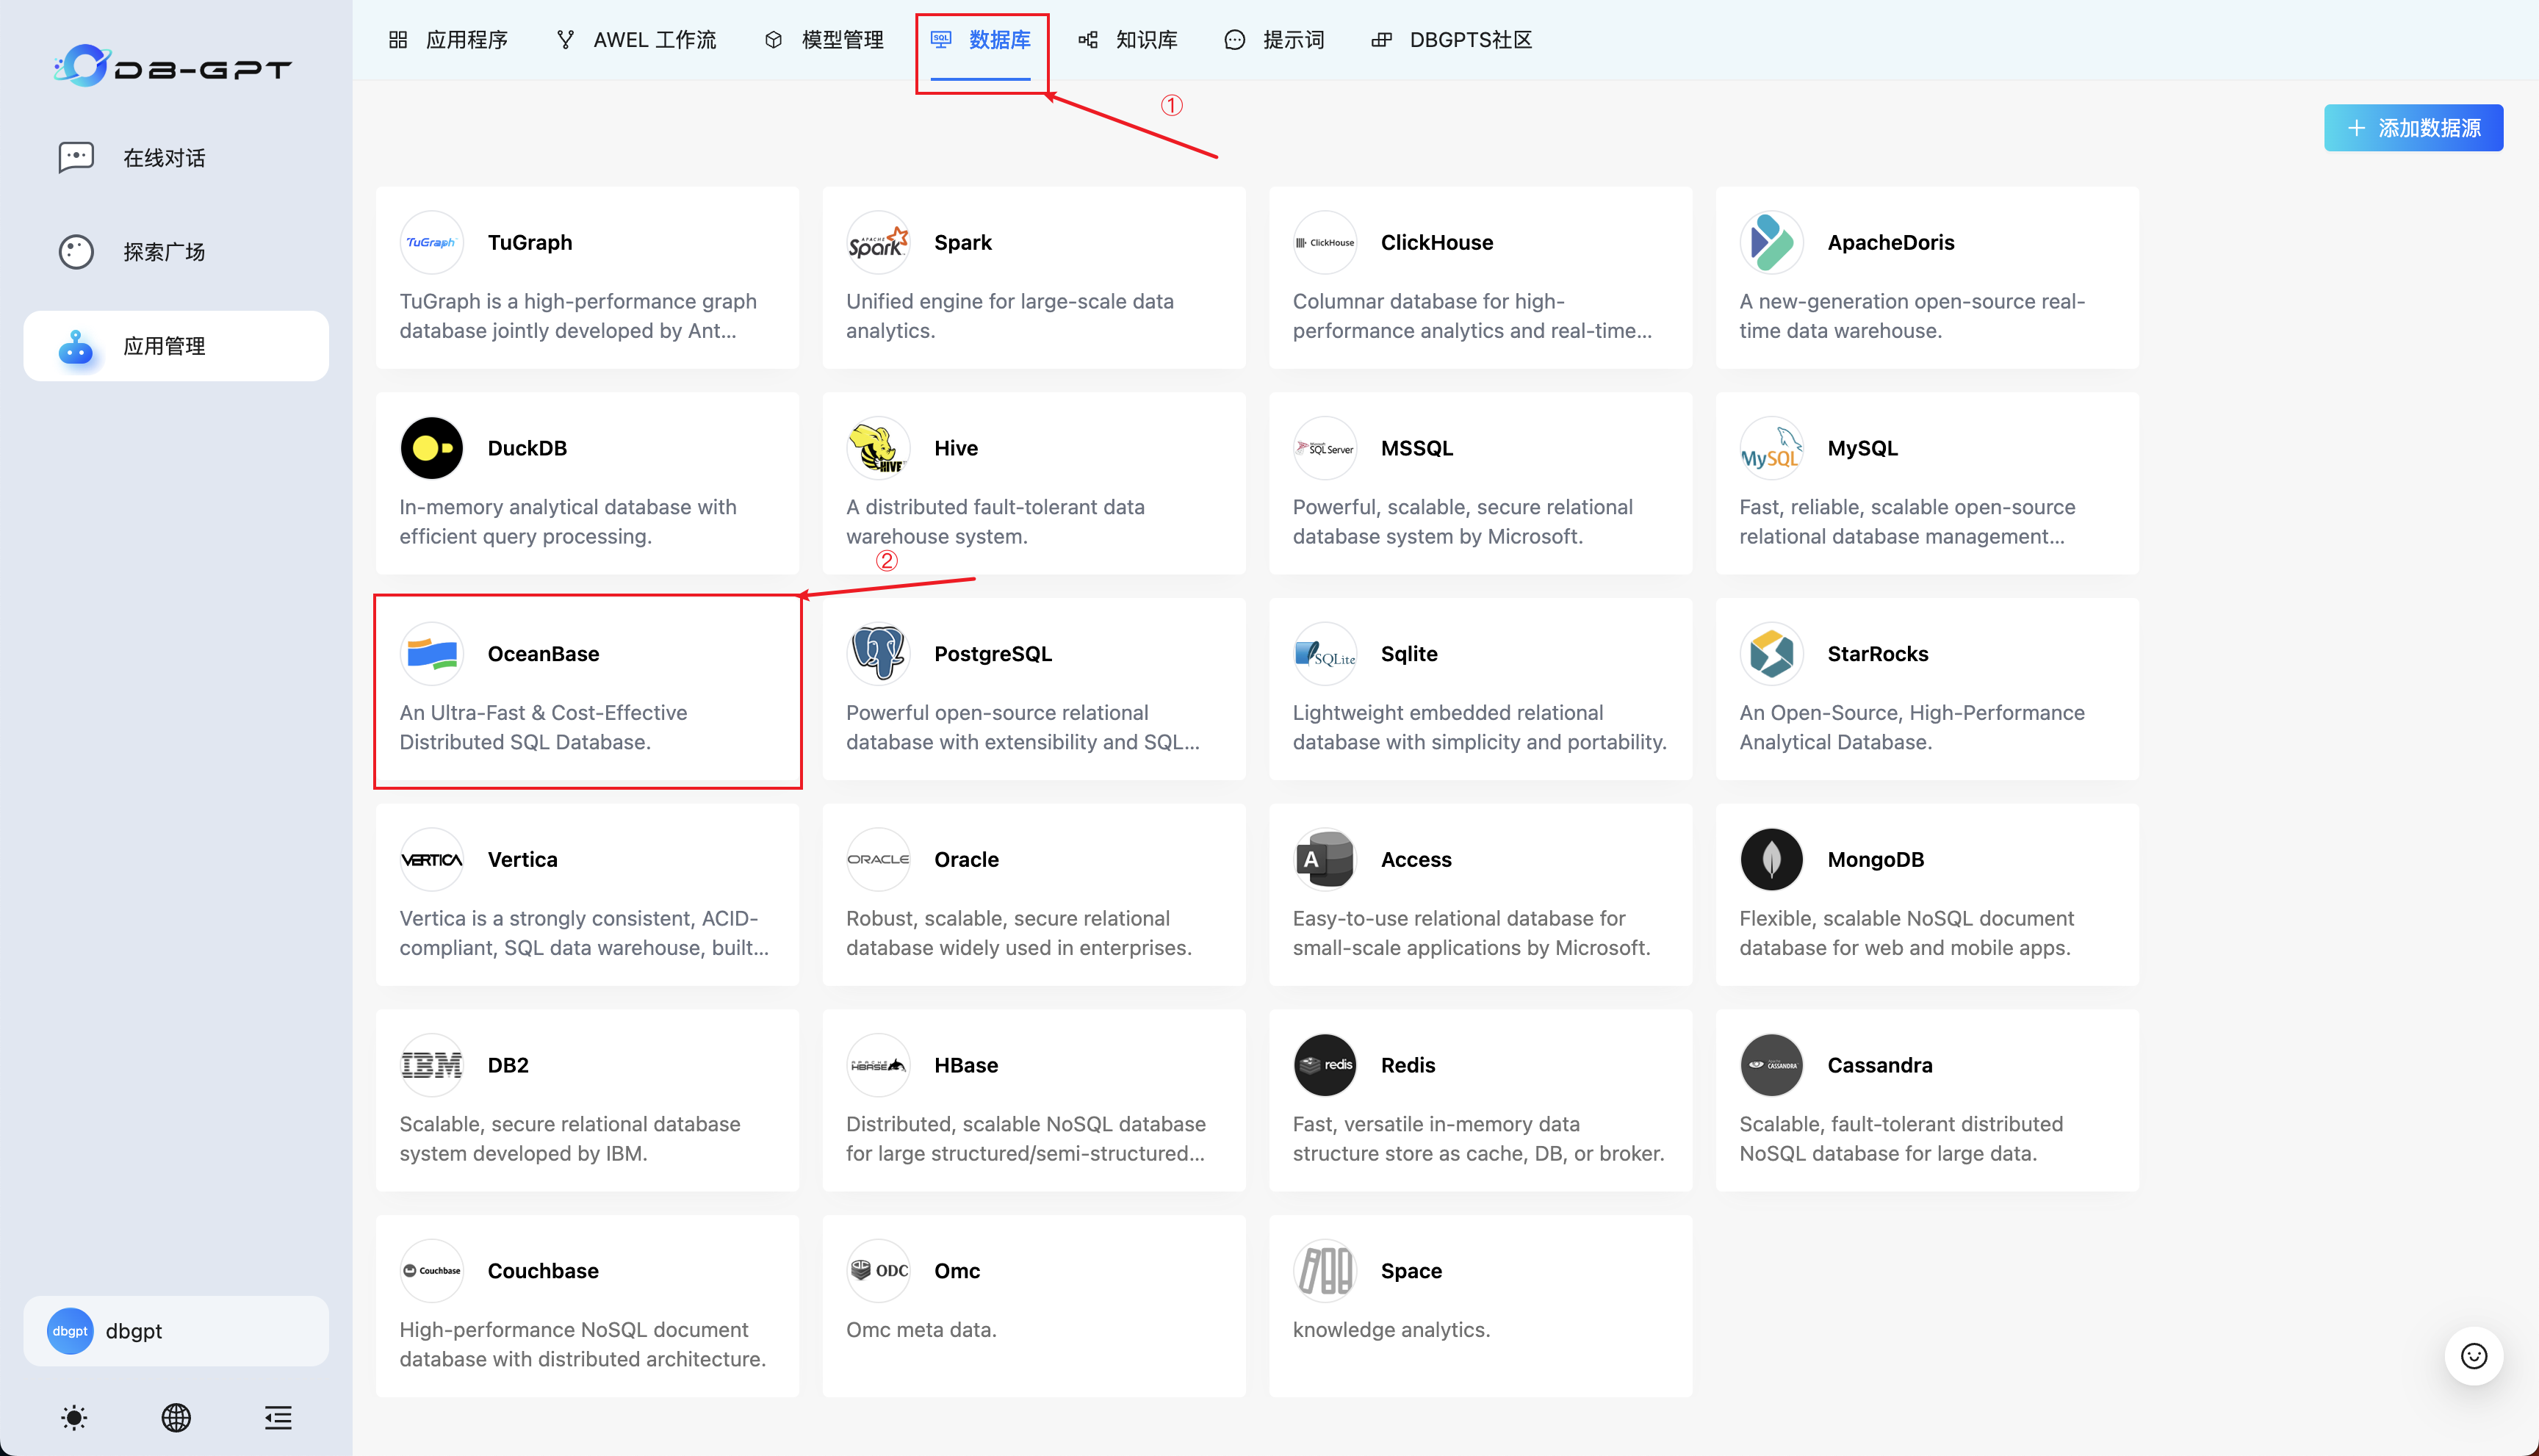Click the ApacheDoris logo icon
Image resolution: width=2539 pixels, height=1456 pixels.
pyautogui.click(x=1771, y=242)
